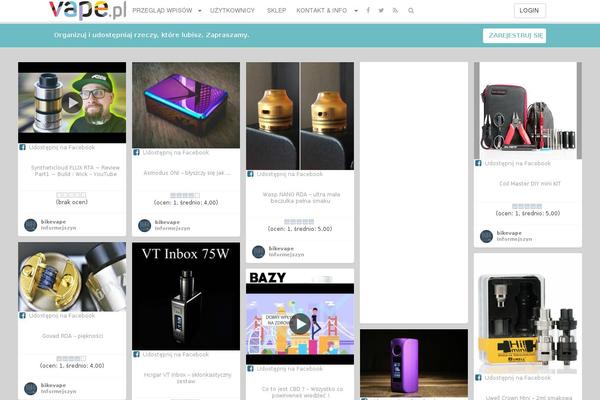Open the Synthetic Cloud FLUX RTA review link
Screen dimensions: 600x400
click(x=75, y=171)
